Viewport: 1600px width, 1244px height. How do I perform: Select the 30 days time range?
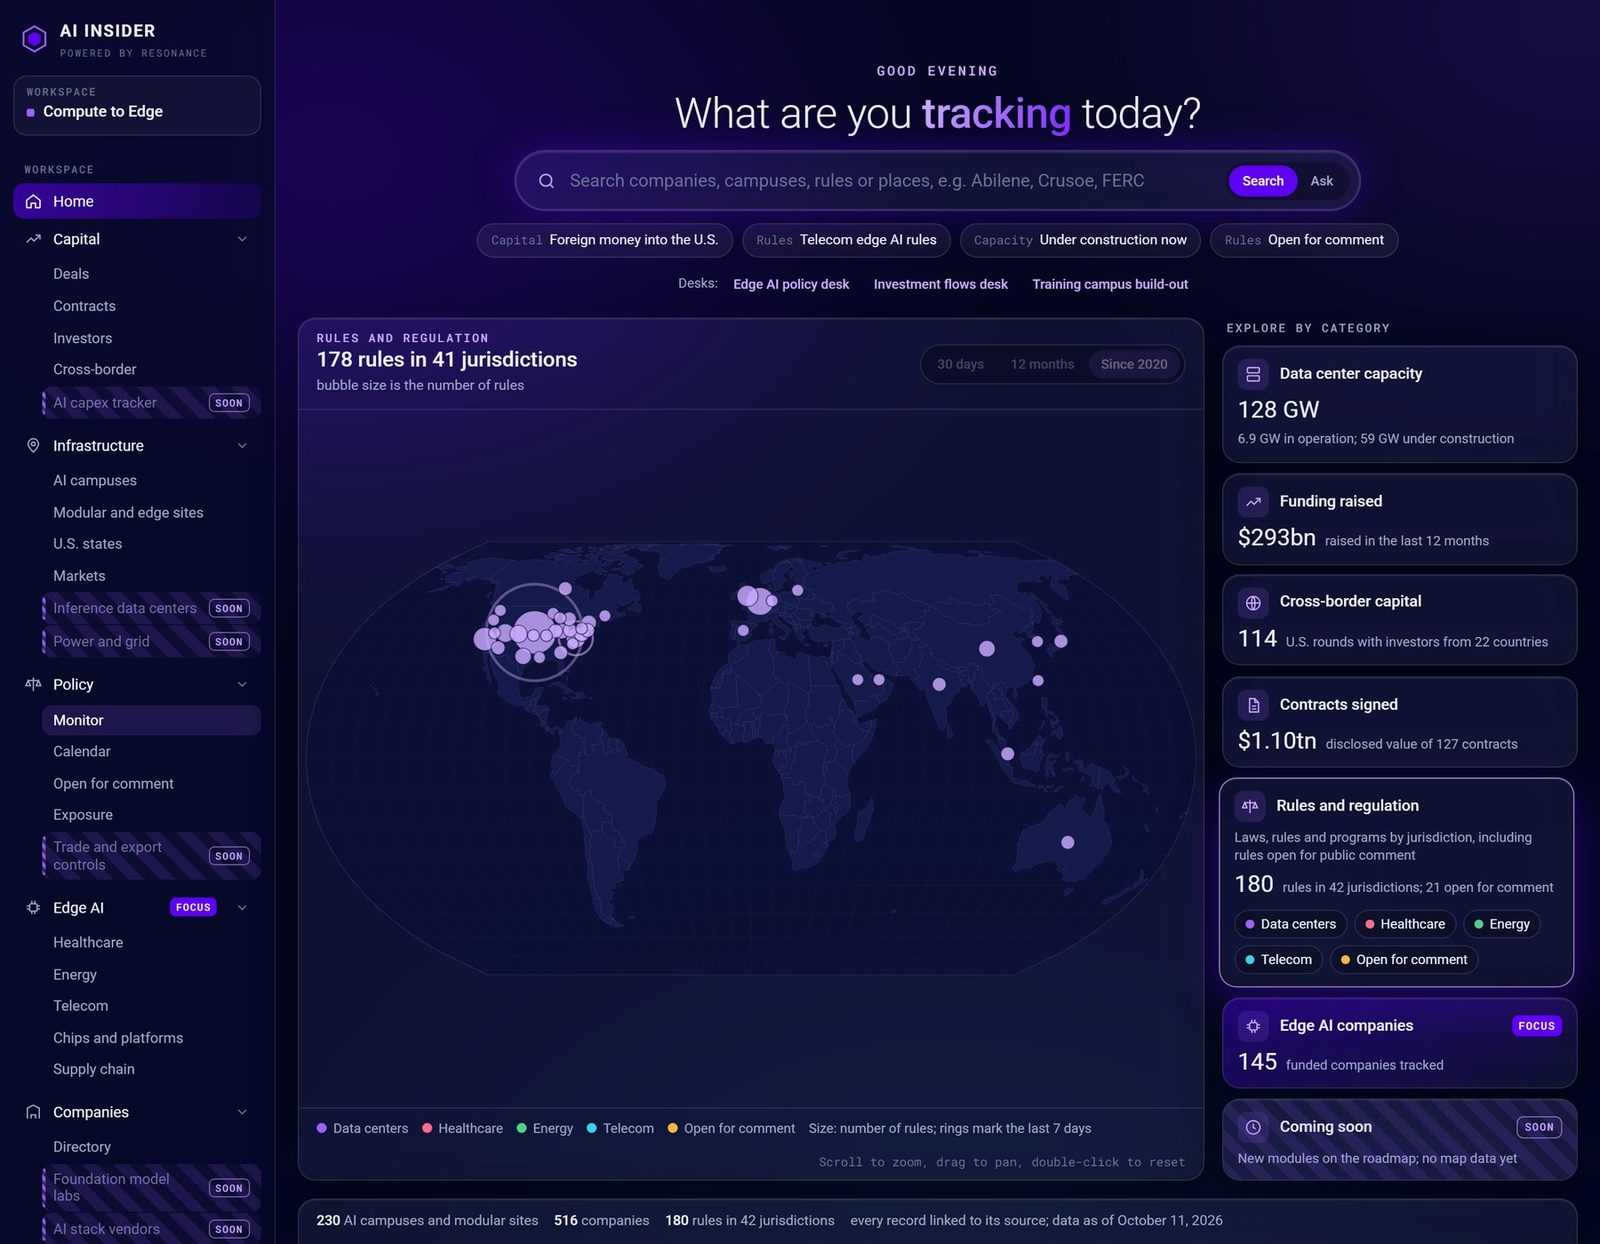coord(960,364)
